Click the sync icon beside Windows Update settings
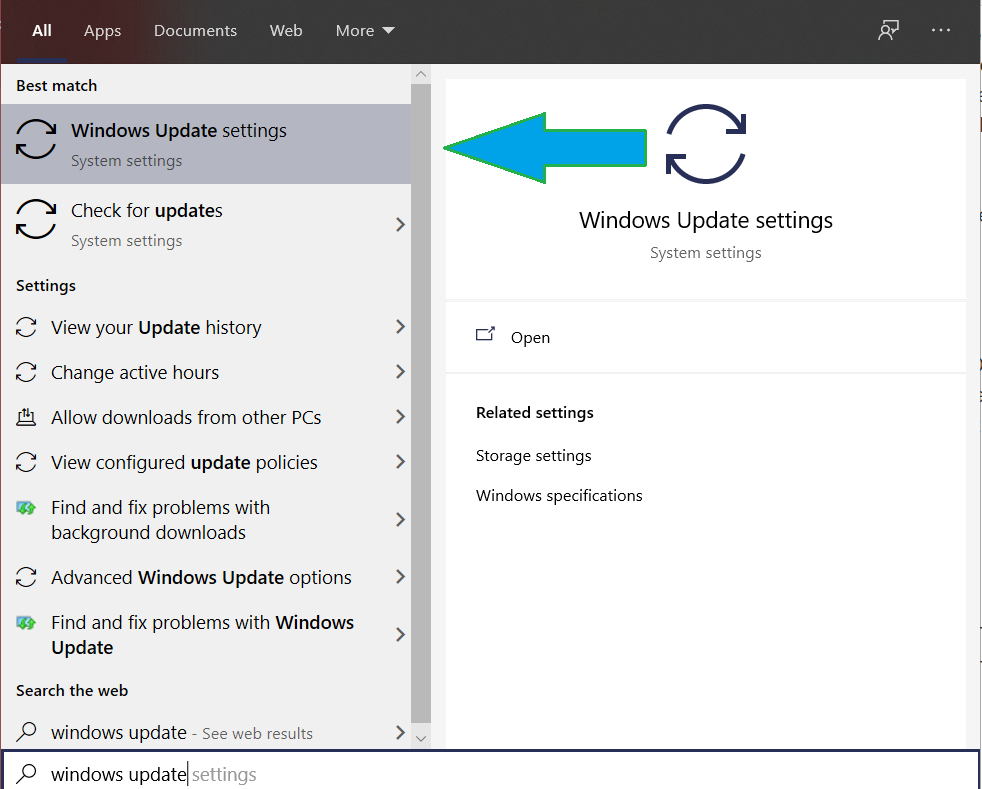982x789 pixels. tap(36, 139)
